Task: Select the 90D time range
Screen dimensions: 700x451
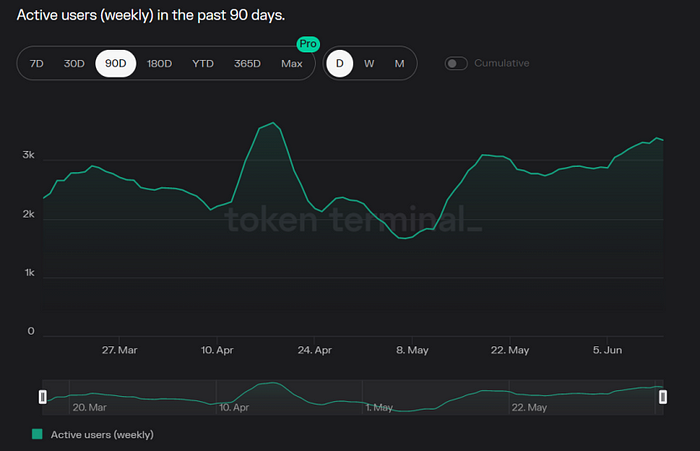Action: point(116,64)
